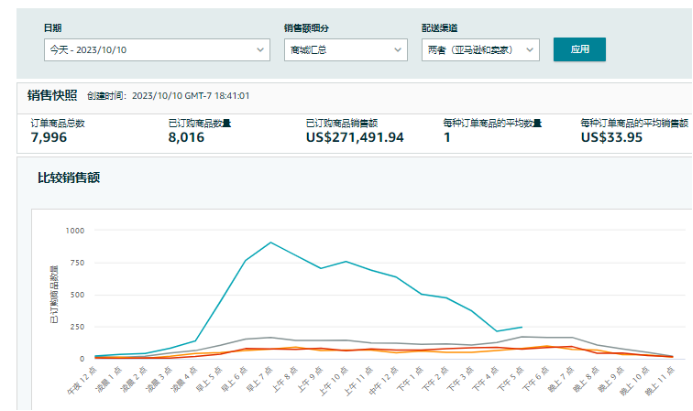Image resolution: width=693 pixels, height=411 pixels.
Task: Click the 已订购商品数量 vertical axis title
Action: (x=54, y=295)
